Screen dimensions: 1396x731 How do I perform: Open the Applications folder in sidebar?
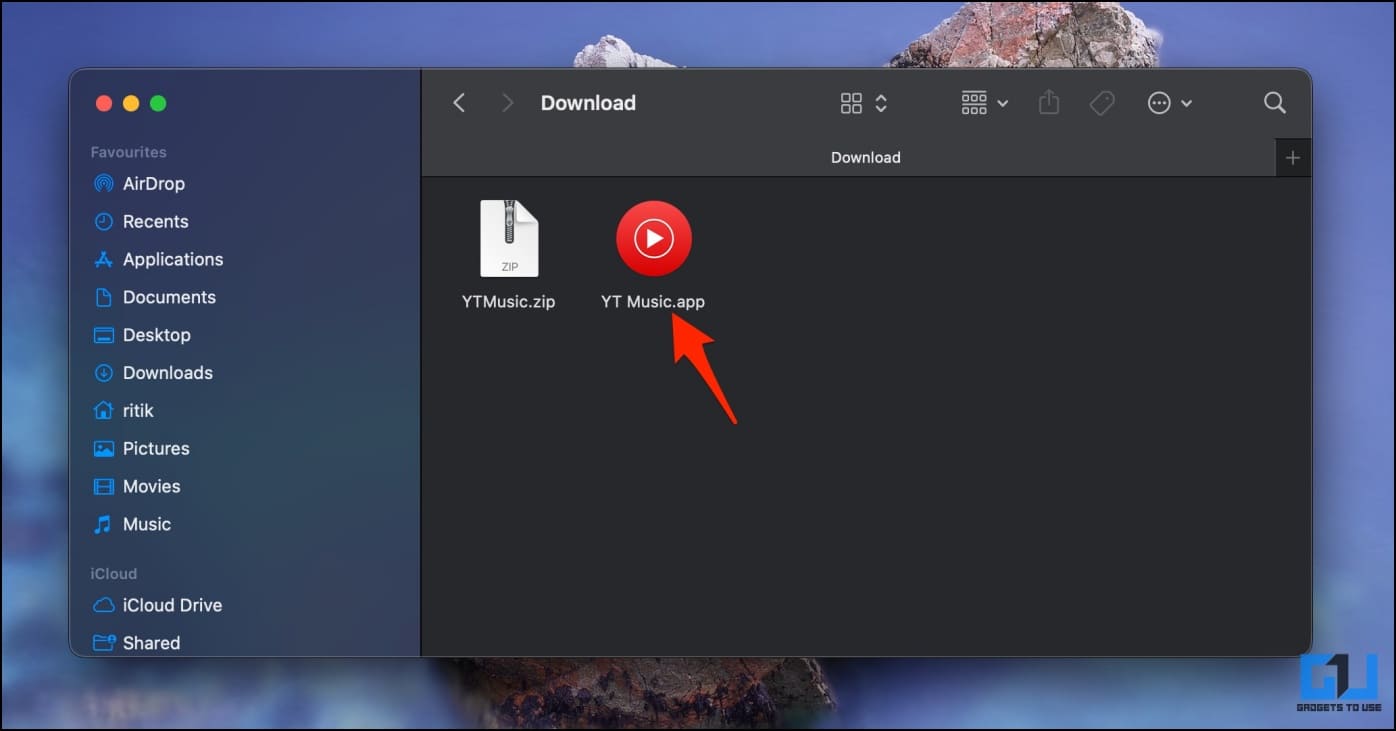pos(158,260)
